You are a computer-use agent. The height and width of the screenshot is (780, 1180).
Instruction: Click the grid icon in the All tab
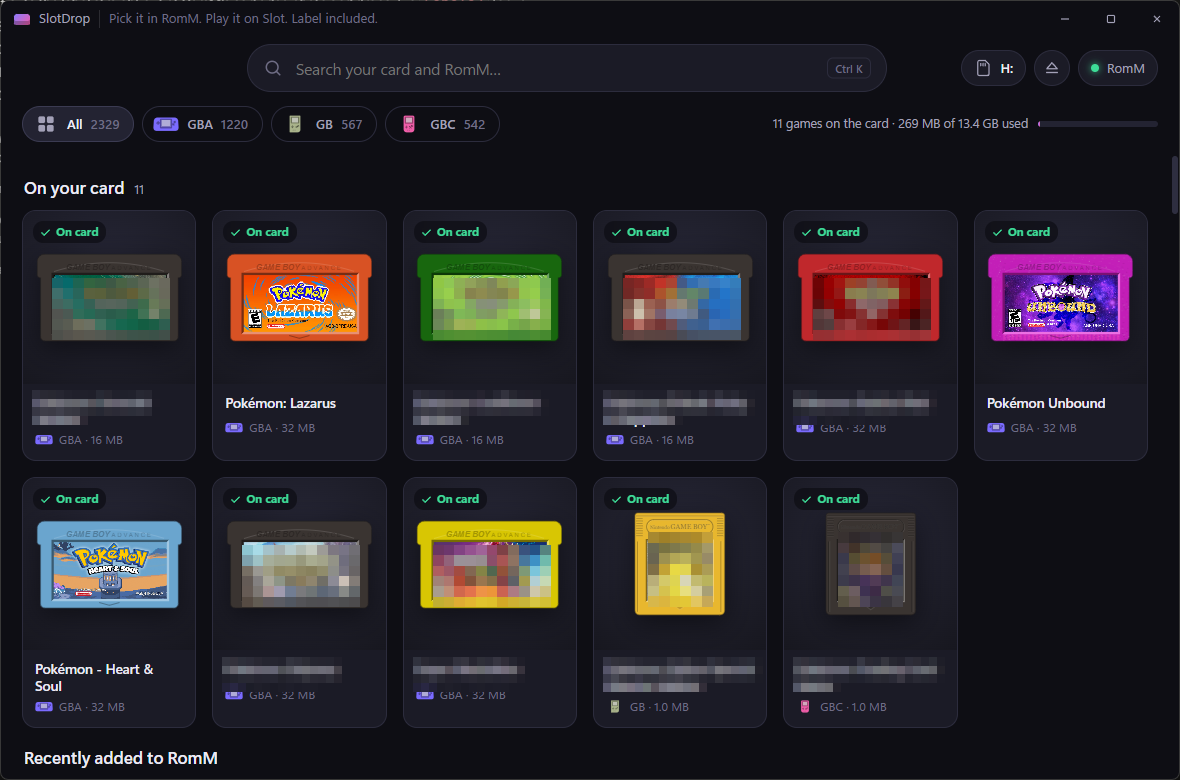coord(46,124)
